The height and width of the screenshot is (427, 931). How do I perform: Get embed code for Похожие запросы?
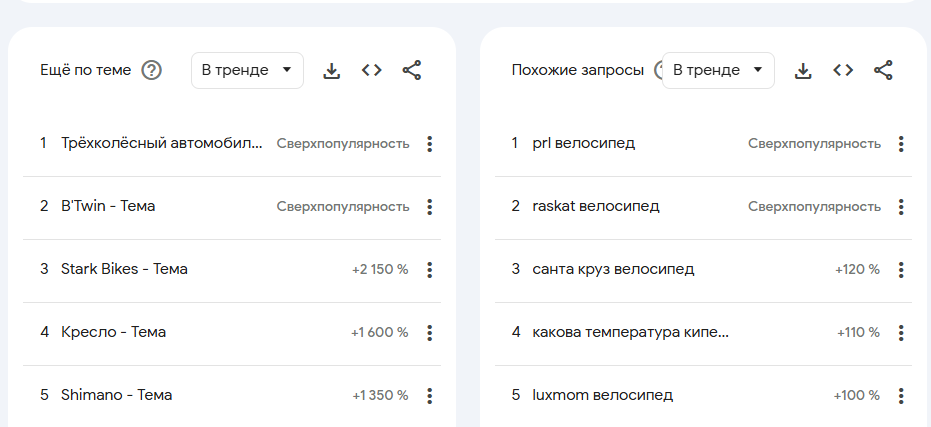pyautogui.click(x=843, y=70)
